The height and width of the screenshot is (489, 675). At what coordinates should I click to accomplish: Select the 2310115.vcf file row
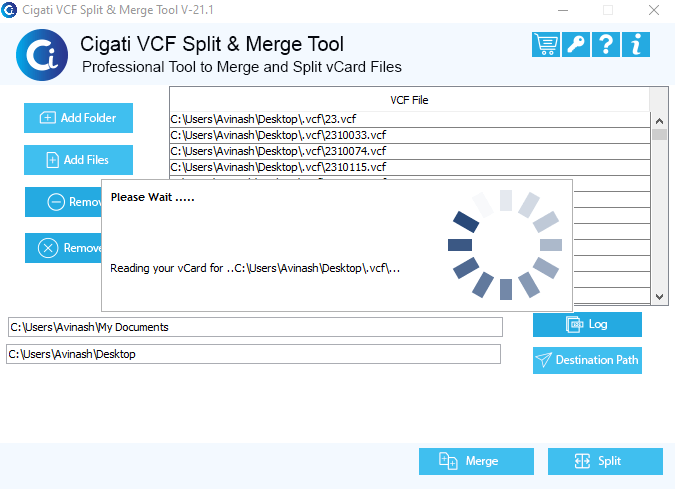point(409,167)
